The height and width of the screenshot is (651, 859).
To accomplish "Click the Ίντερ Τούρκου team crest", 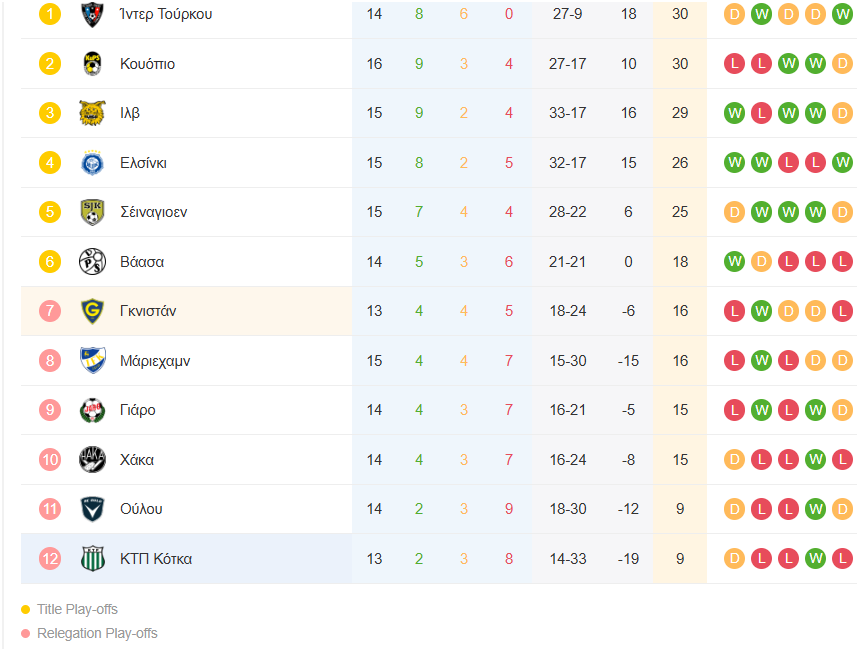I will tap(92, 14).
